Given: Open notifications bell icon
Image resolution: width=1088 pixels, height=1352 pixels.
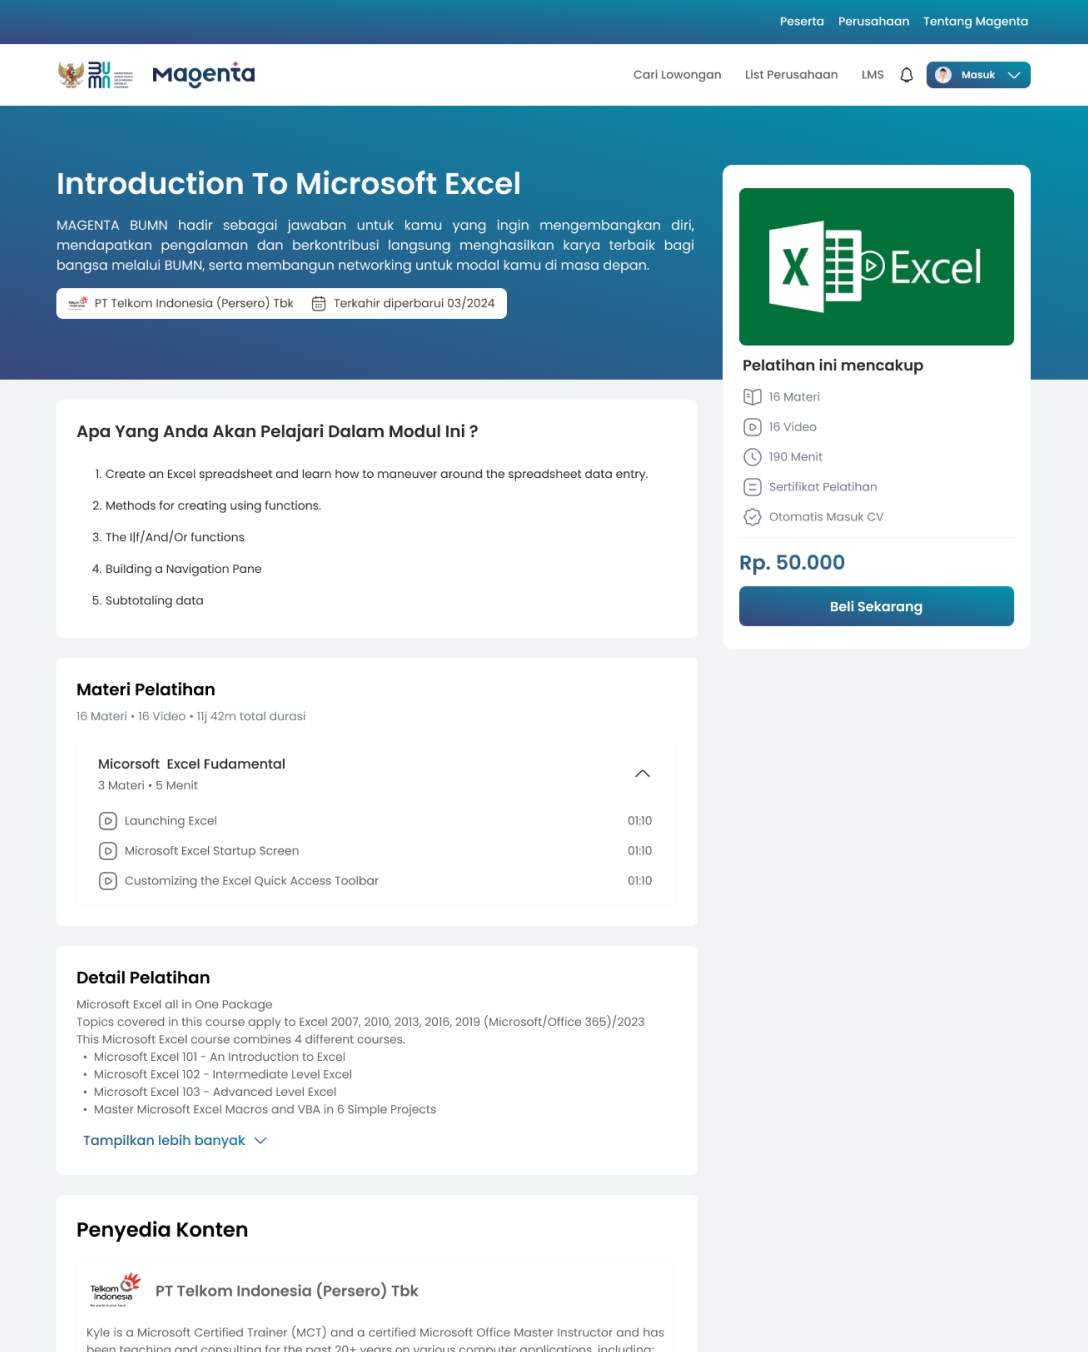Looking at the screenshot, I should pyautogui.click(x=906, y=75).
